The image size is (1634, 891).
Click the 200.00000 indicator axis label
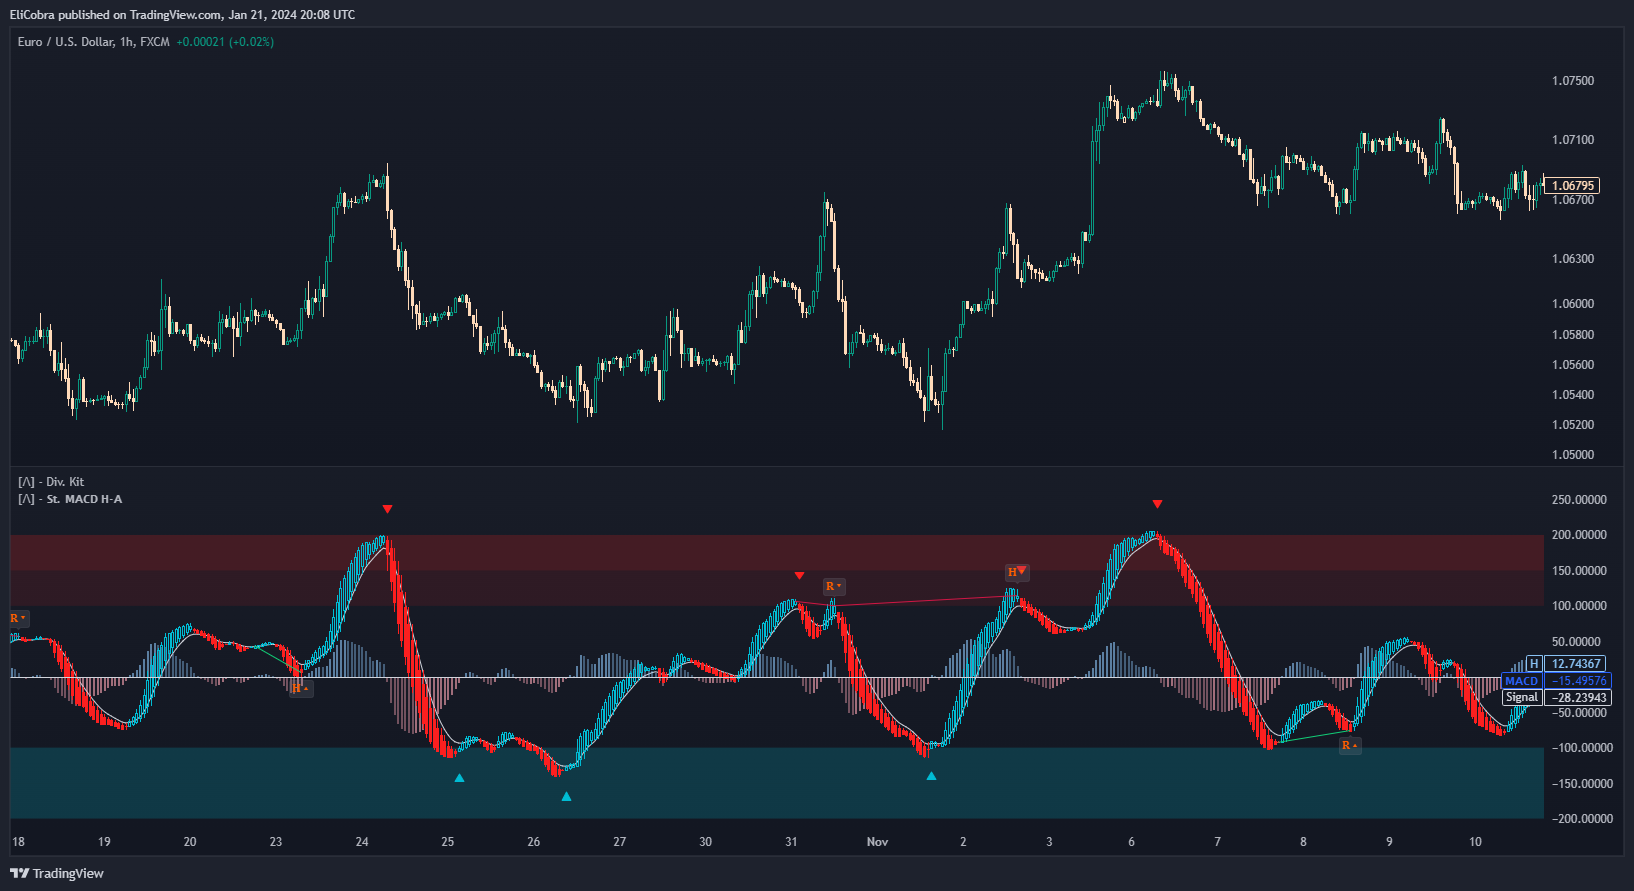pyautogui.click(x=1579, y=535)
